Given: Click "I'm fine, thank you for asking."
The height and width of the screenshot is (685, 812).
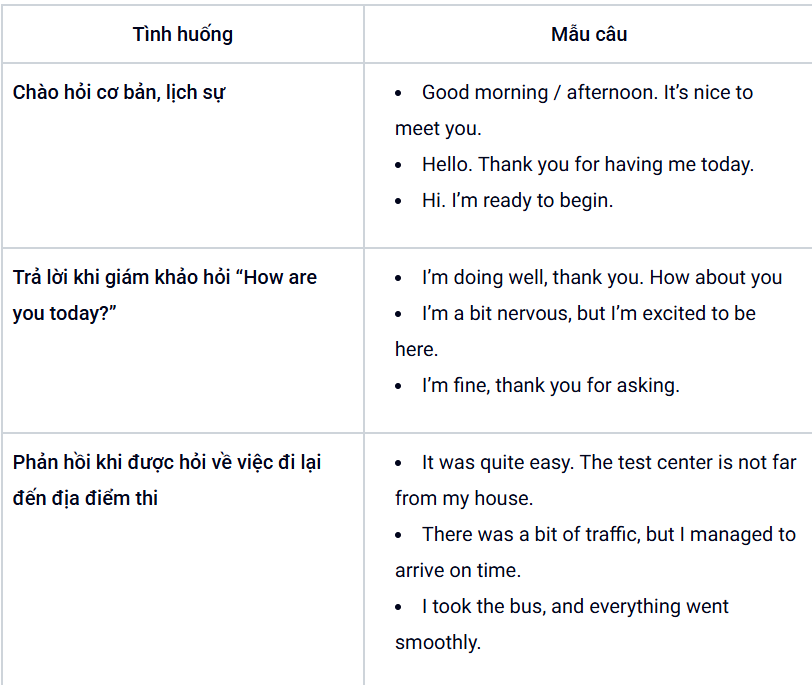Looking at the screenshot, I should (x=550, y=385).
